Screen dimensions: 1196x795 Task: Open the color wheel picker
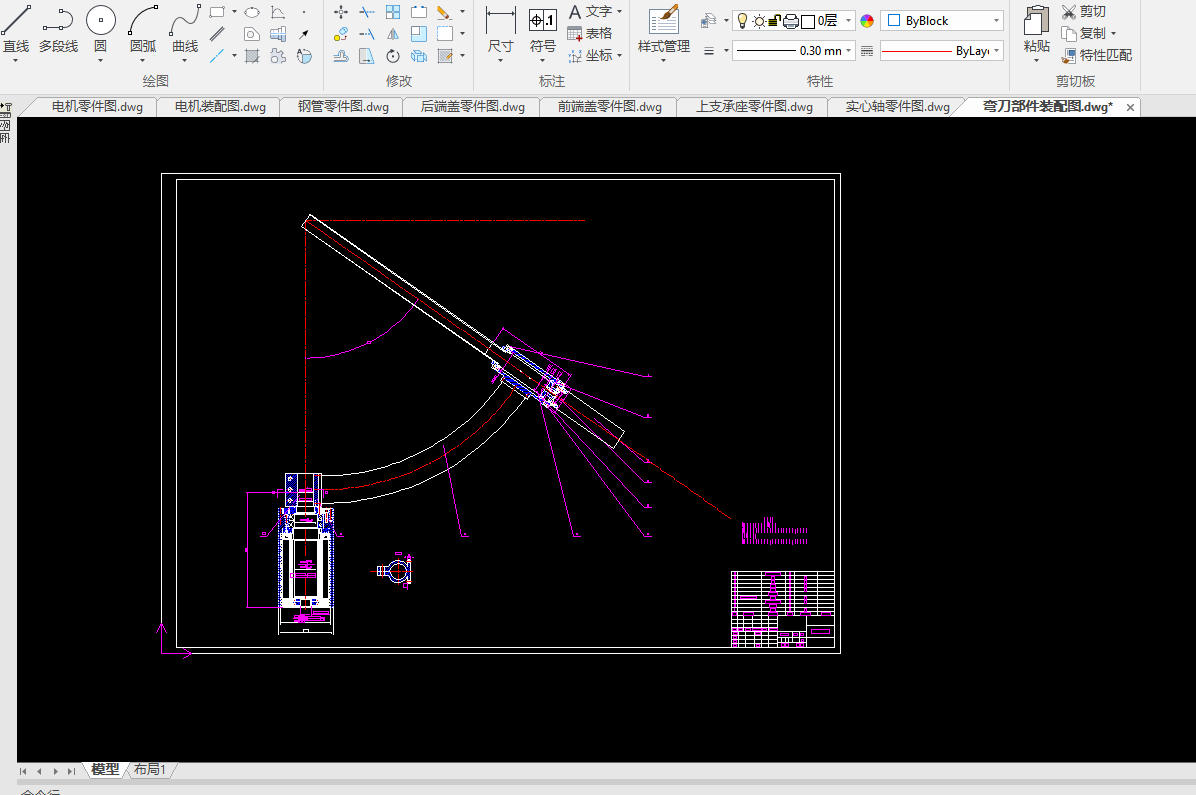click(867, 21)
